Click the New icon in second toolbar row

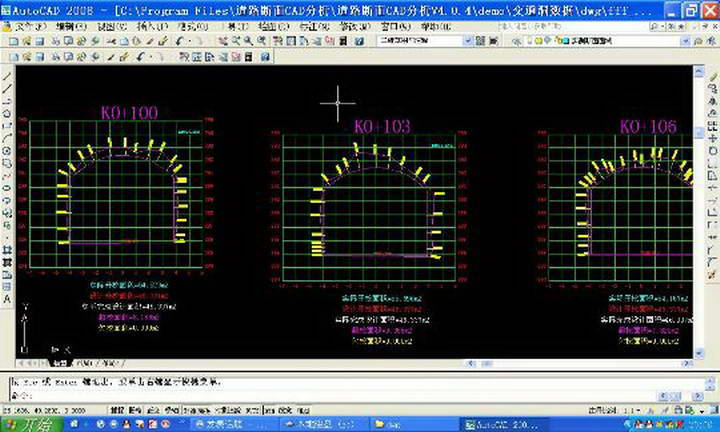point(14,57)
